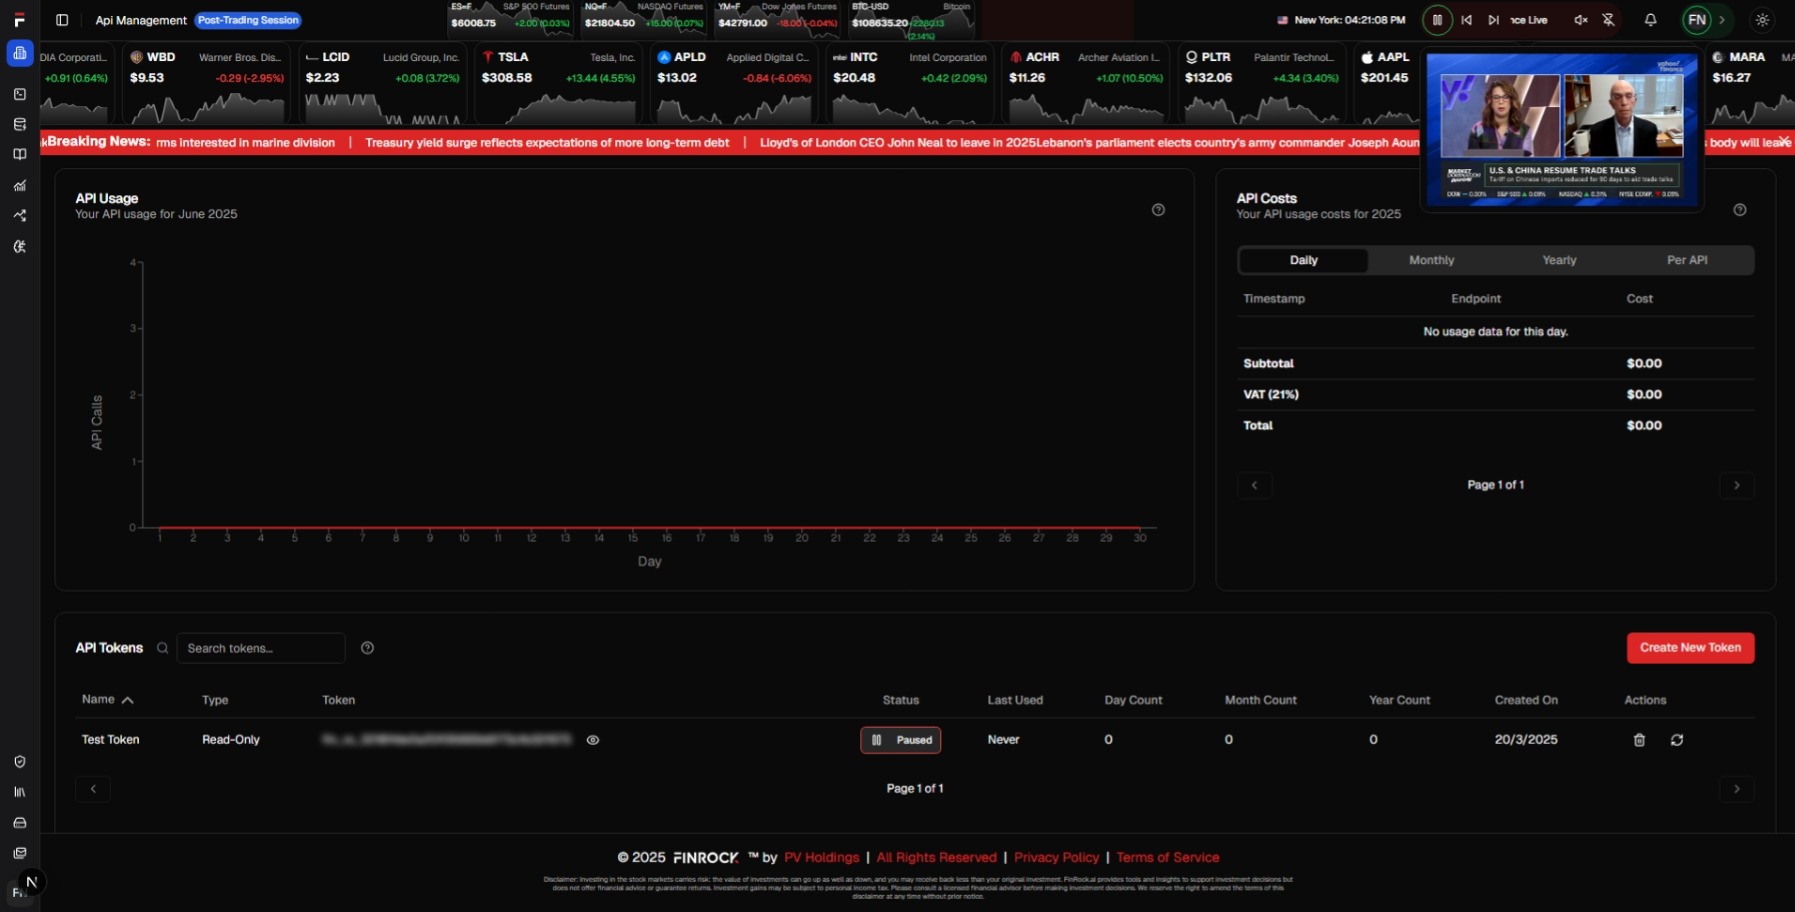Click the magnifier icon beside Search tokens
Image resolution: width=1795 pixels, height=912 pixels.
coord(162,648)
